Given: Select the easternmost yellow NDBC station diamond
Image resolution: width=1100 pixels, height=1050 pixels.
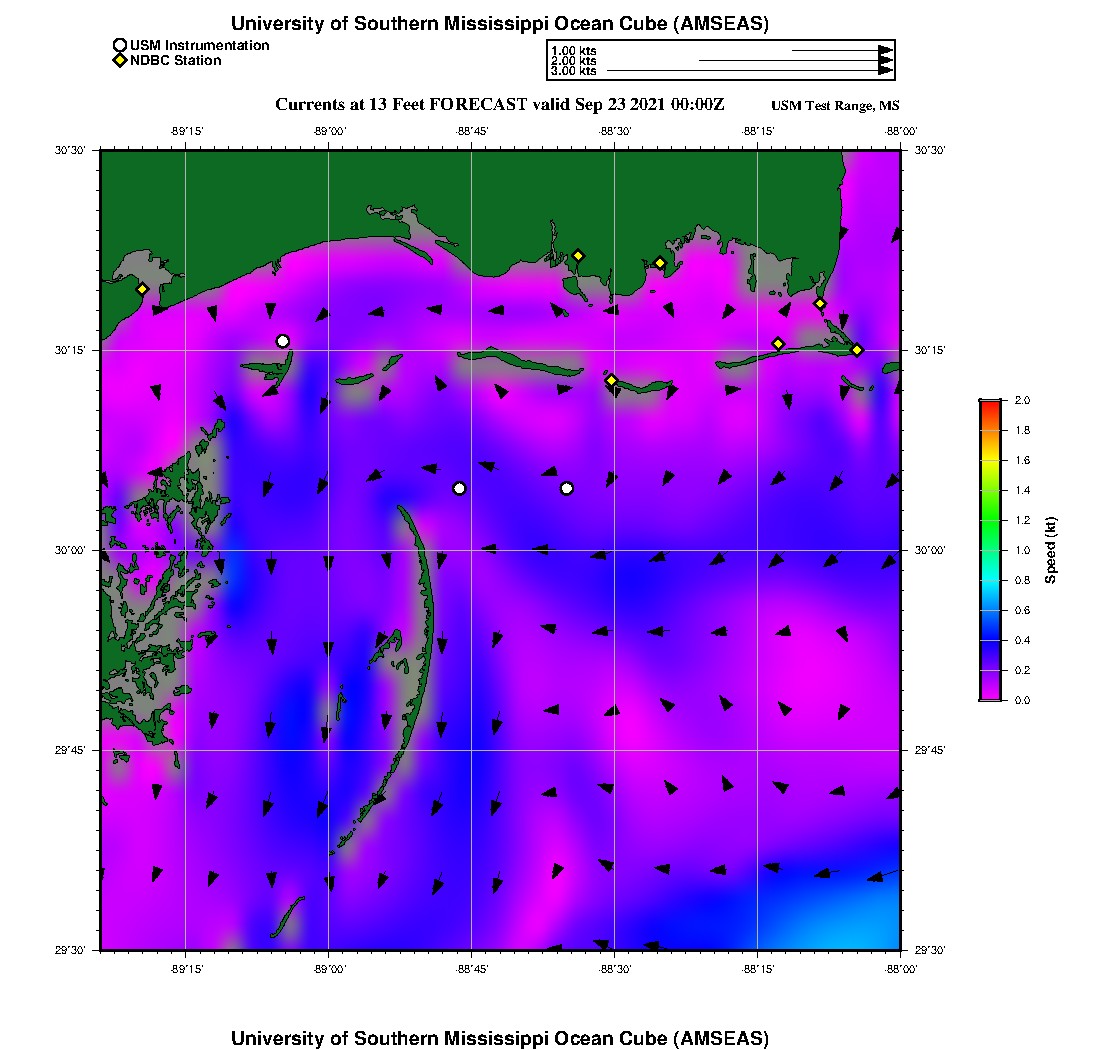Looking at the screenshot, I should (857, 349).
